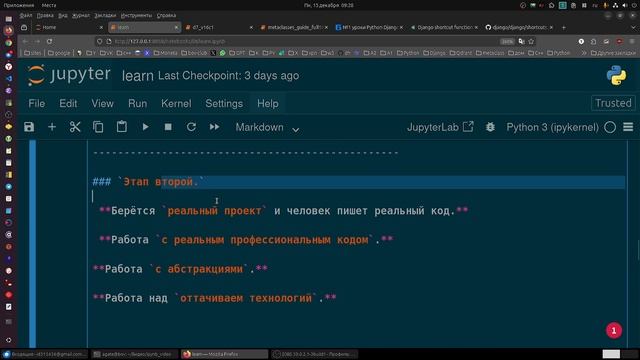Switch to the metaclasses_guide browser tab
The height and width of the screenshot is (360, 640).
[294, 27]
